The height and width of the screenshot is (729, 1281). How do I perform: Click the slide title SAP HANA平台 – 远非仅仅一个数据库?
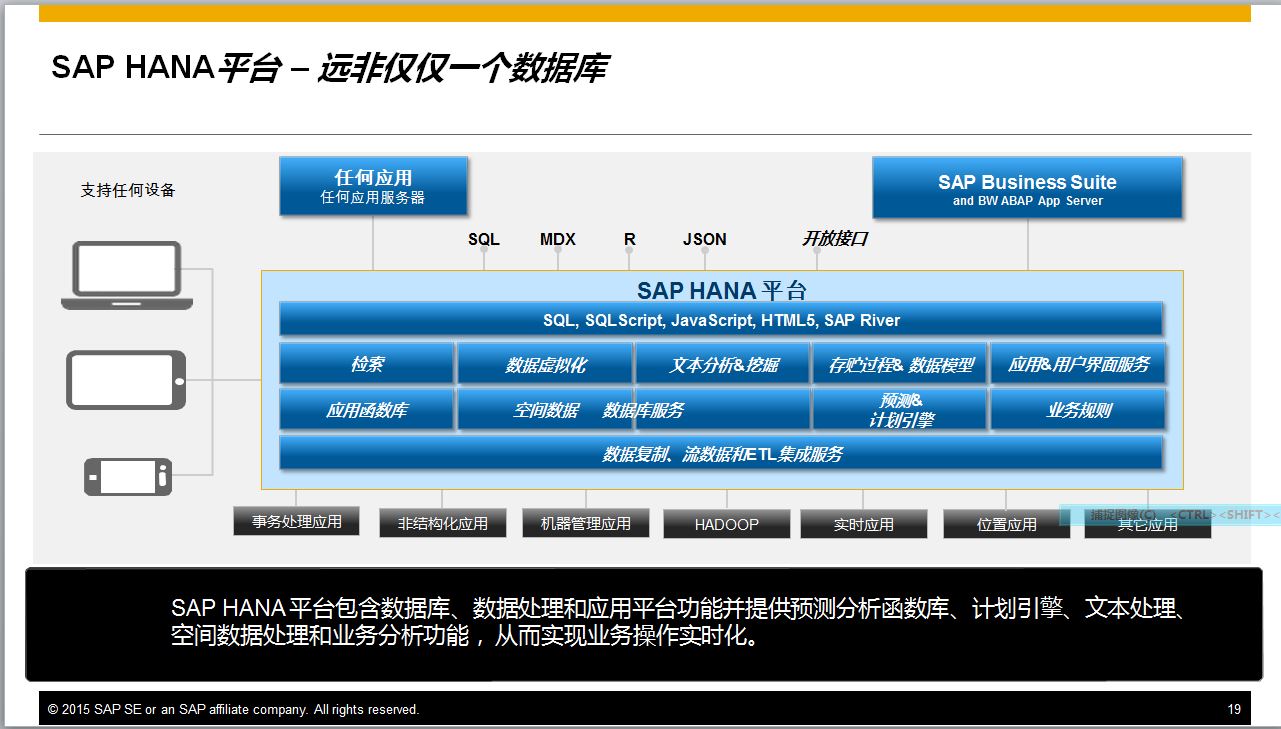click(x=329, y=69)
